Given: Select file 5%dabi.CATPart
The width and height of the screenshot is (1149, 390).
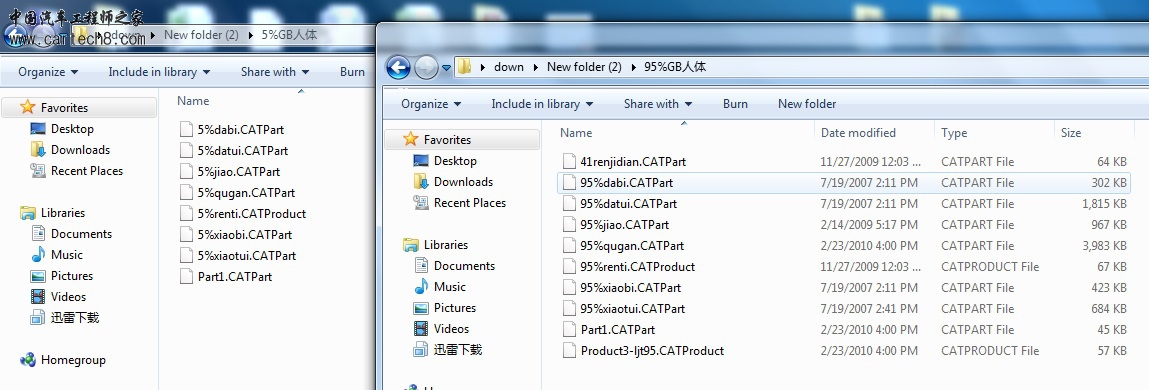Looking at the screenshot, I should coord(240,130).
